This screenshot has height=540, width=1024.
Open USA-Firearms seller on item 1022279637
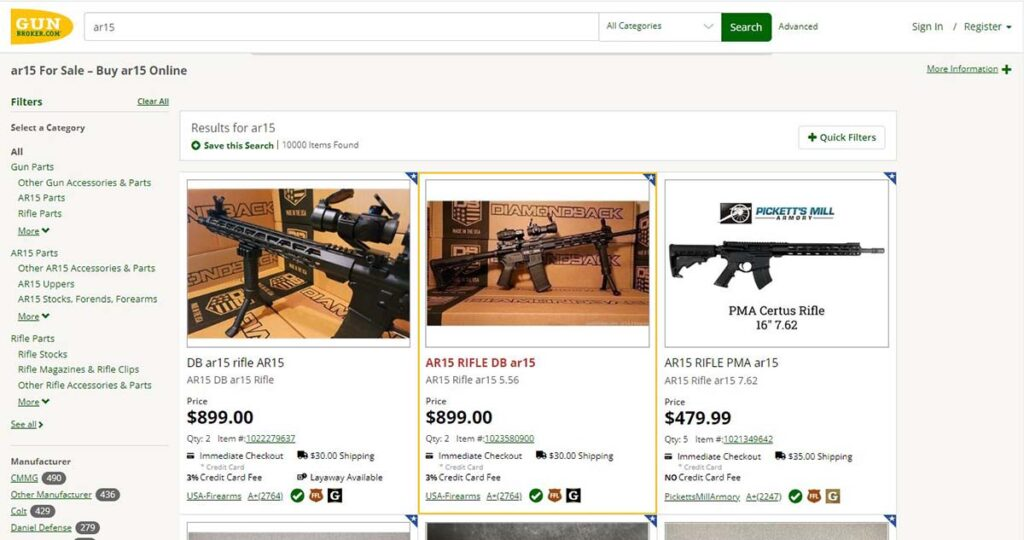click(x=214, y=496)
